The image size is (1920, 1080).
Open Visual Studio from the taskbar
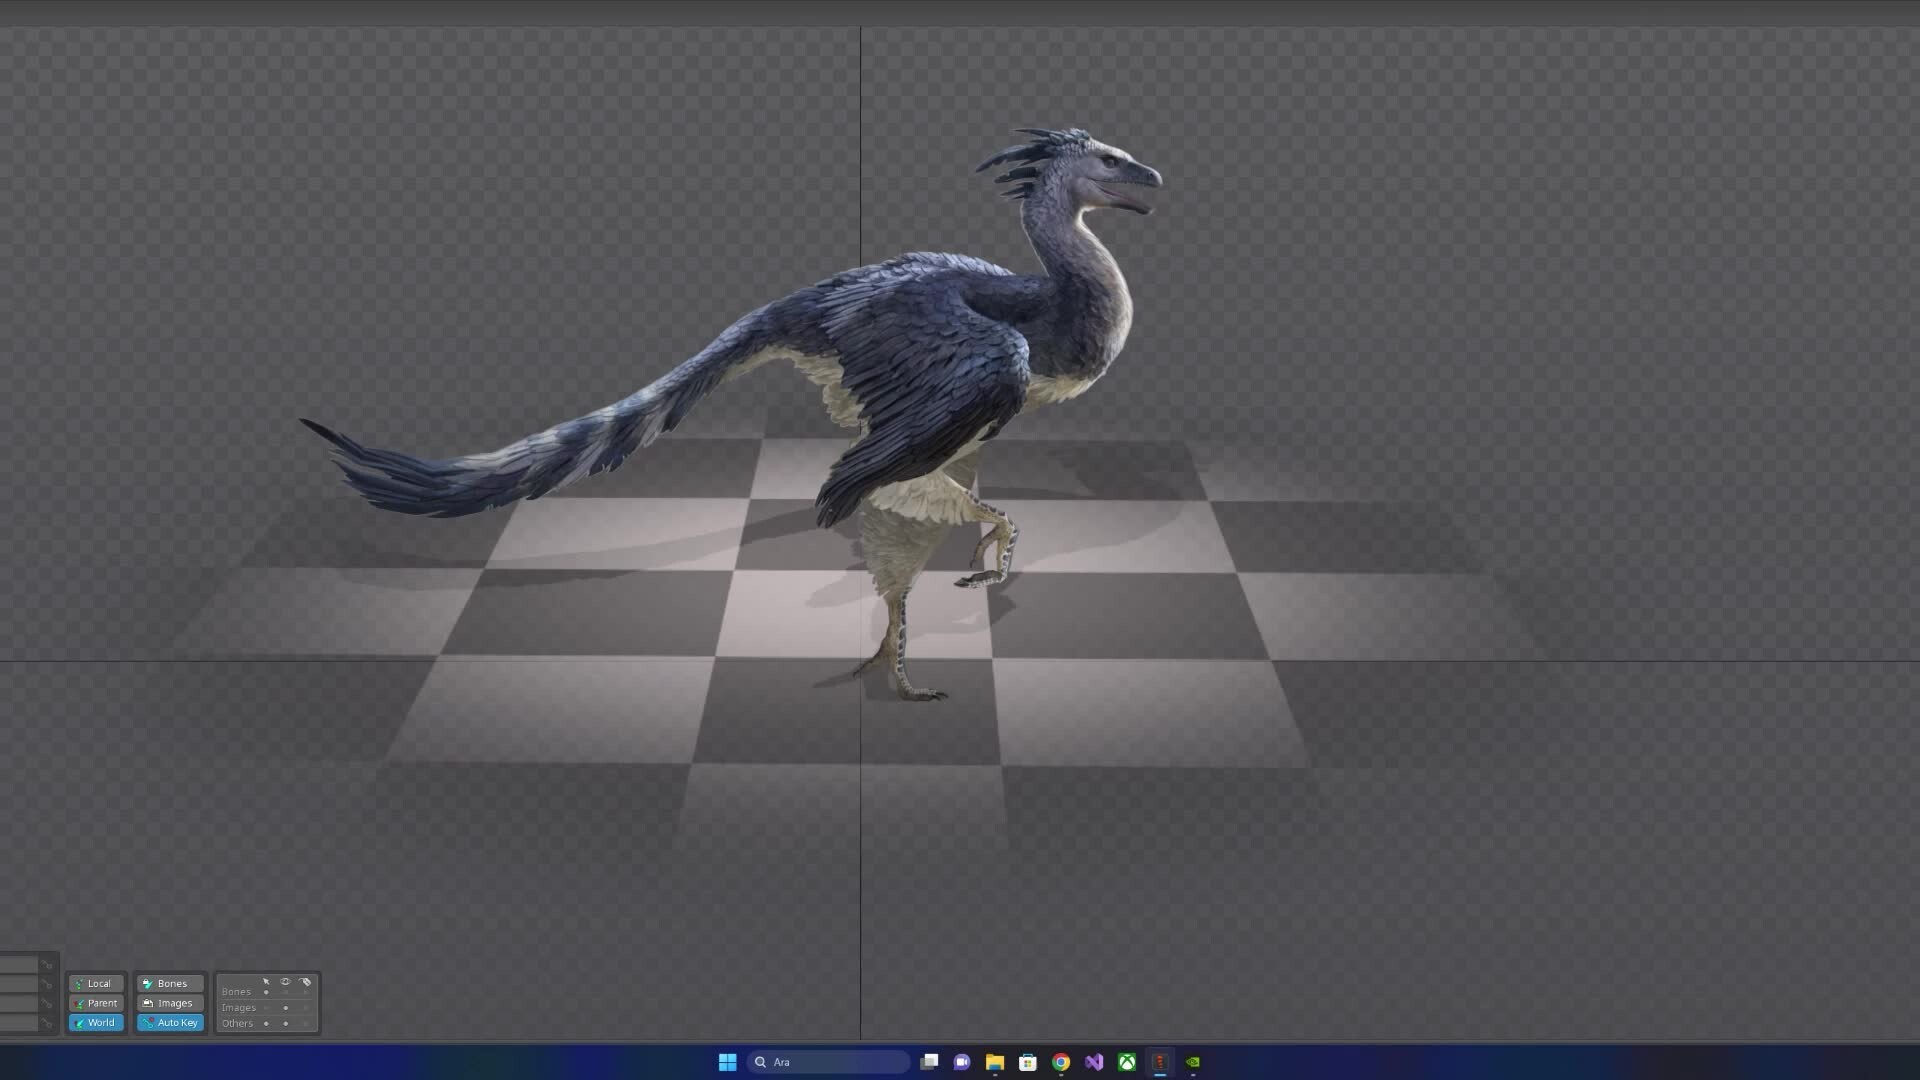click(1095, 1062)
